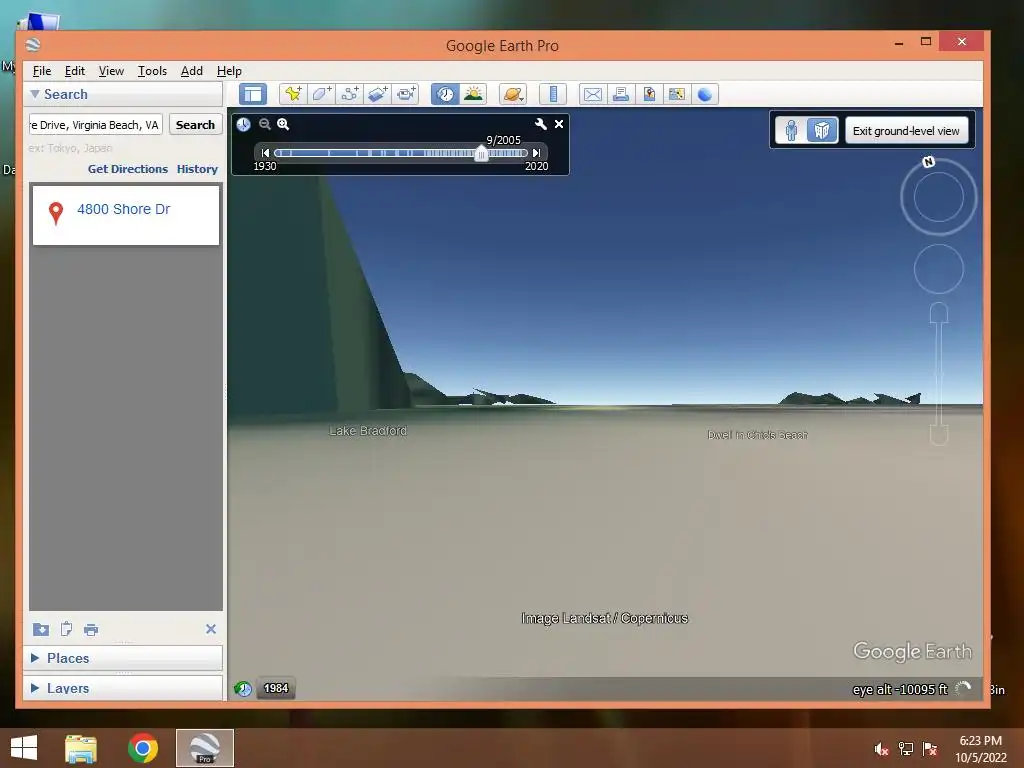
Task: Close the historical imagery slider
Action: pos(559,124)
